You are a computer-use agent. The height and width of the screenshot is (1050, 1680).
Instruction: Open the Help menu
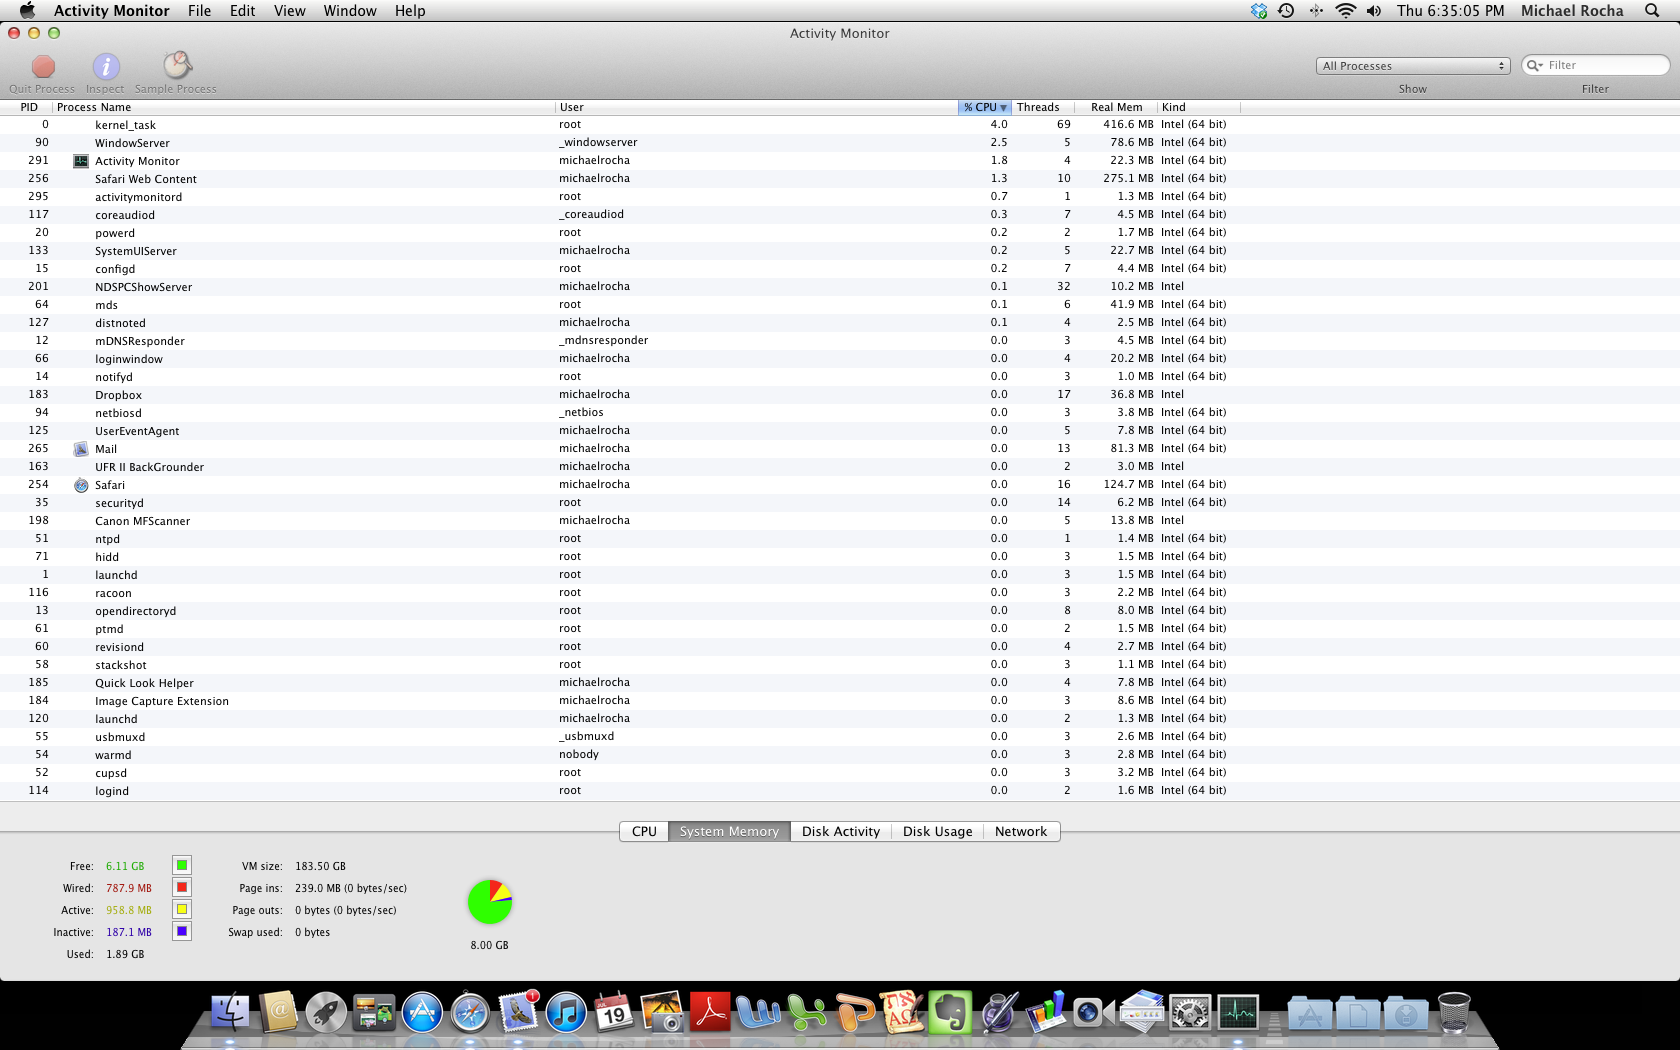[x=410, y=11]
